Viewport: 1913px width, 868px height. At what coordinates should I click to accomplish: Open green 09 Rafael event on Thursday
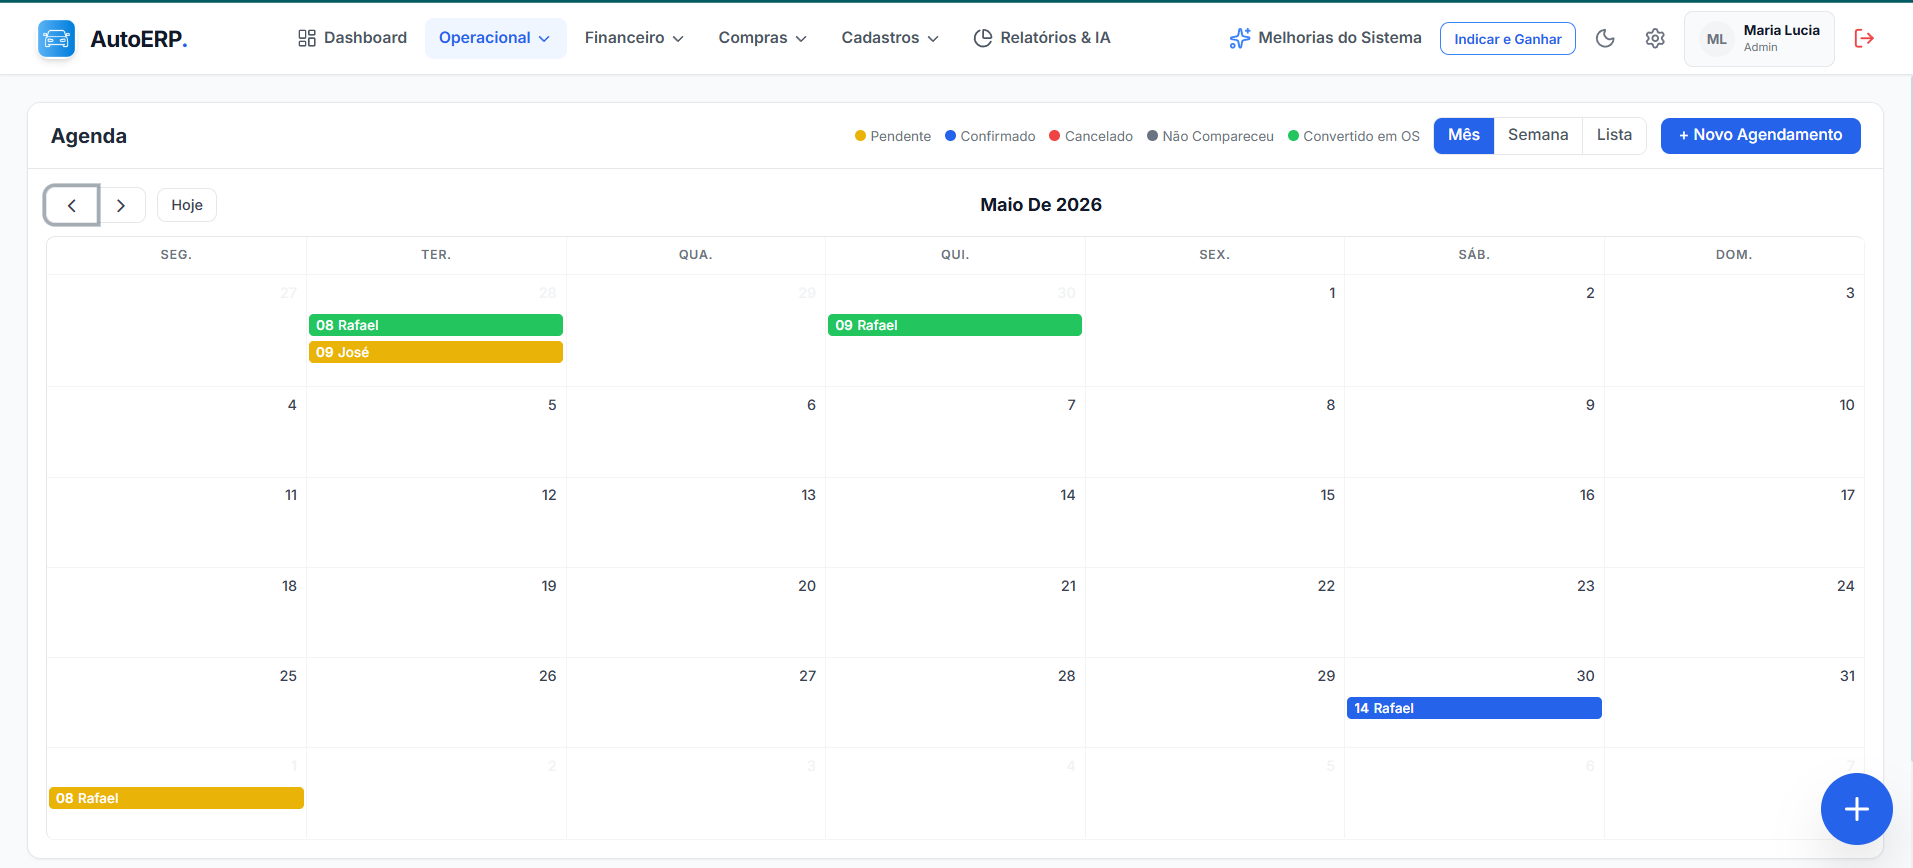pyautogui.click(x=955, y=325)
